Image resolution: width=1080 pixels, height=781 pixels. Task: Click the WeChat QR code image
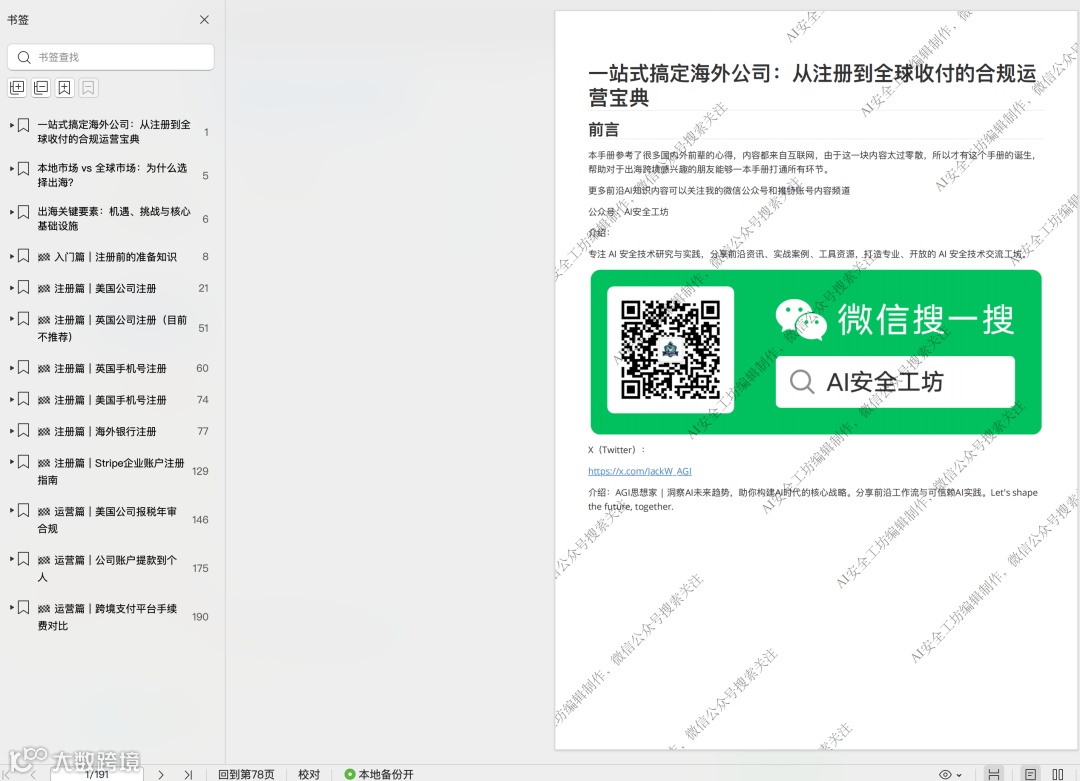670,349
